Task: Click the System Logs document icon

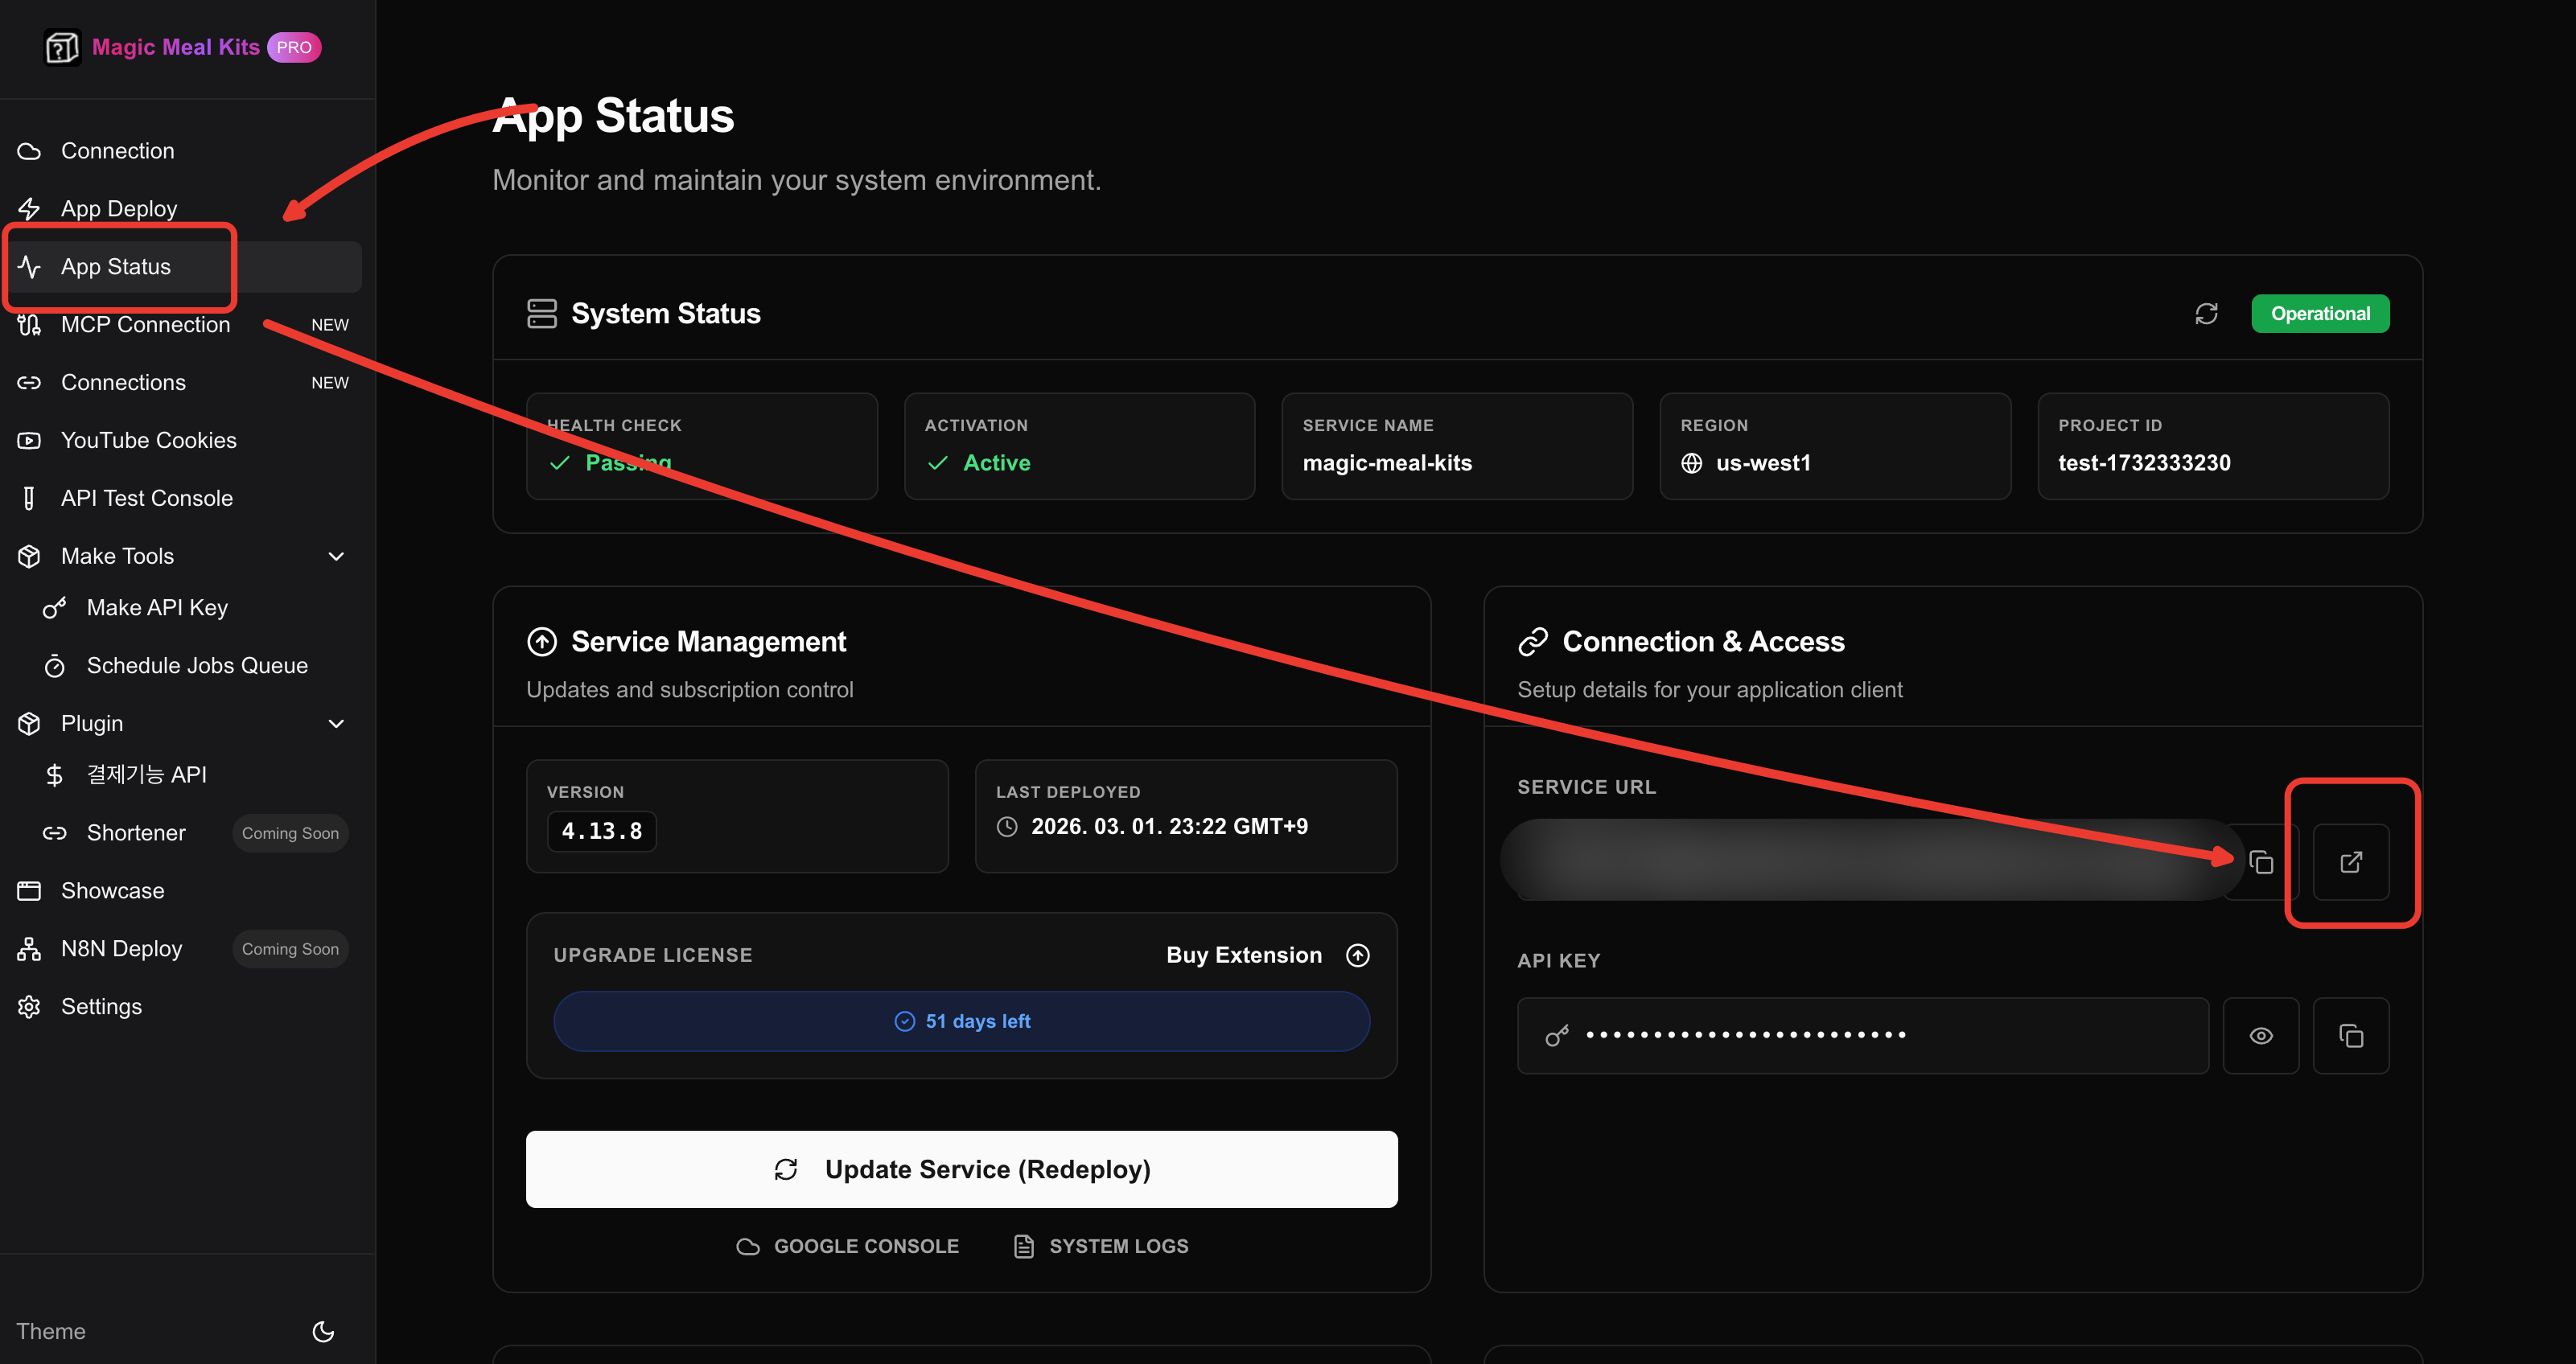Action: (1024, 1246)
